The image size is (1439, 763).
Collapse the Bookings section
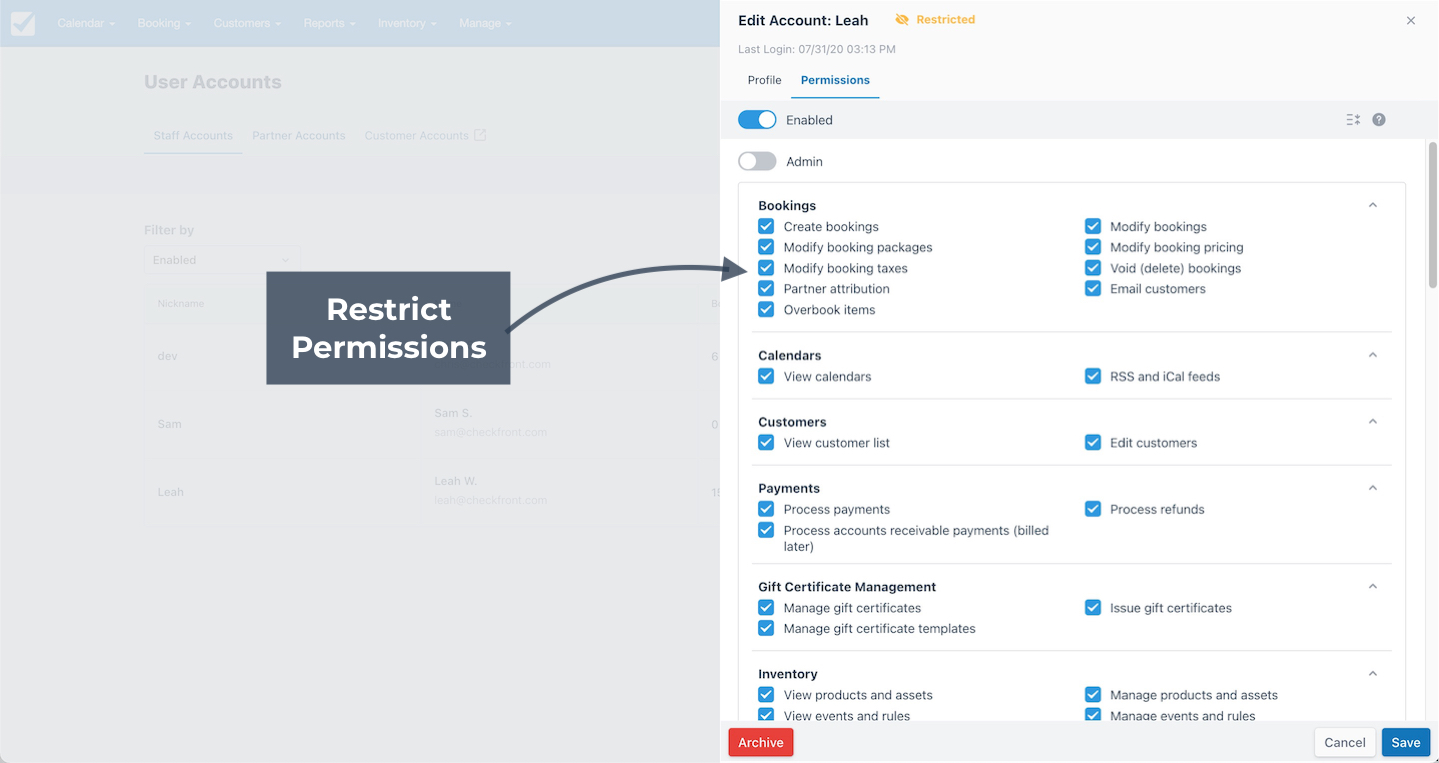coord(1373,205)
